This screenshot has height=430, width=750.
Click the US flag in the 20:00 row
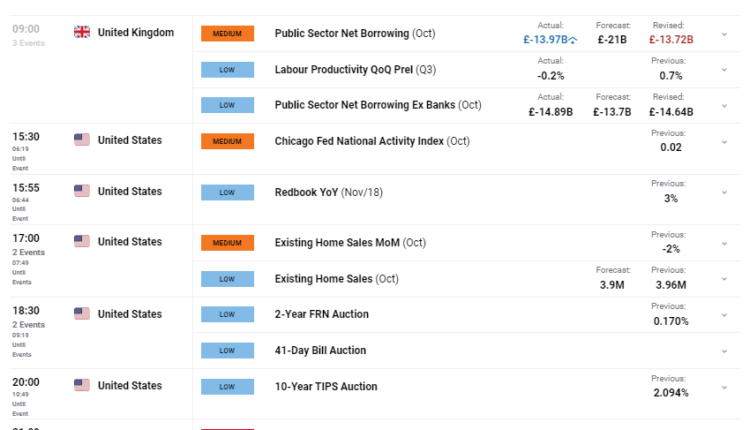coord(82,385)
